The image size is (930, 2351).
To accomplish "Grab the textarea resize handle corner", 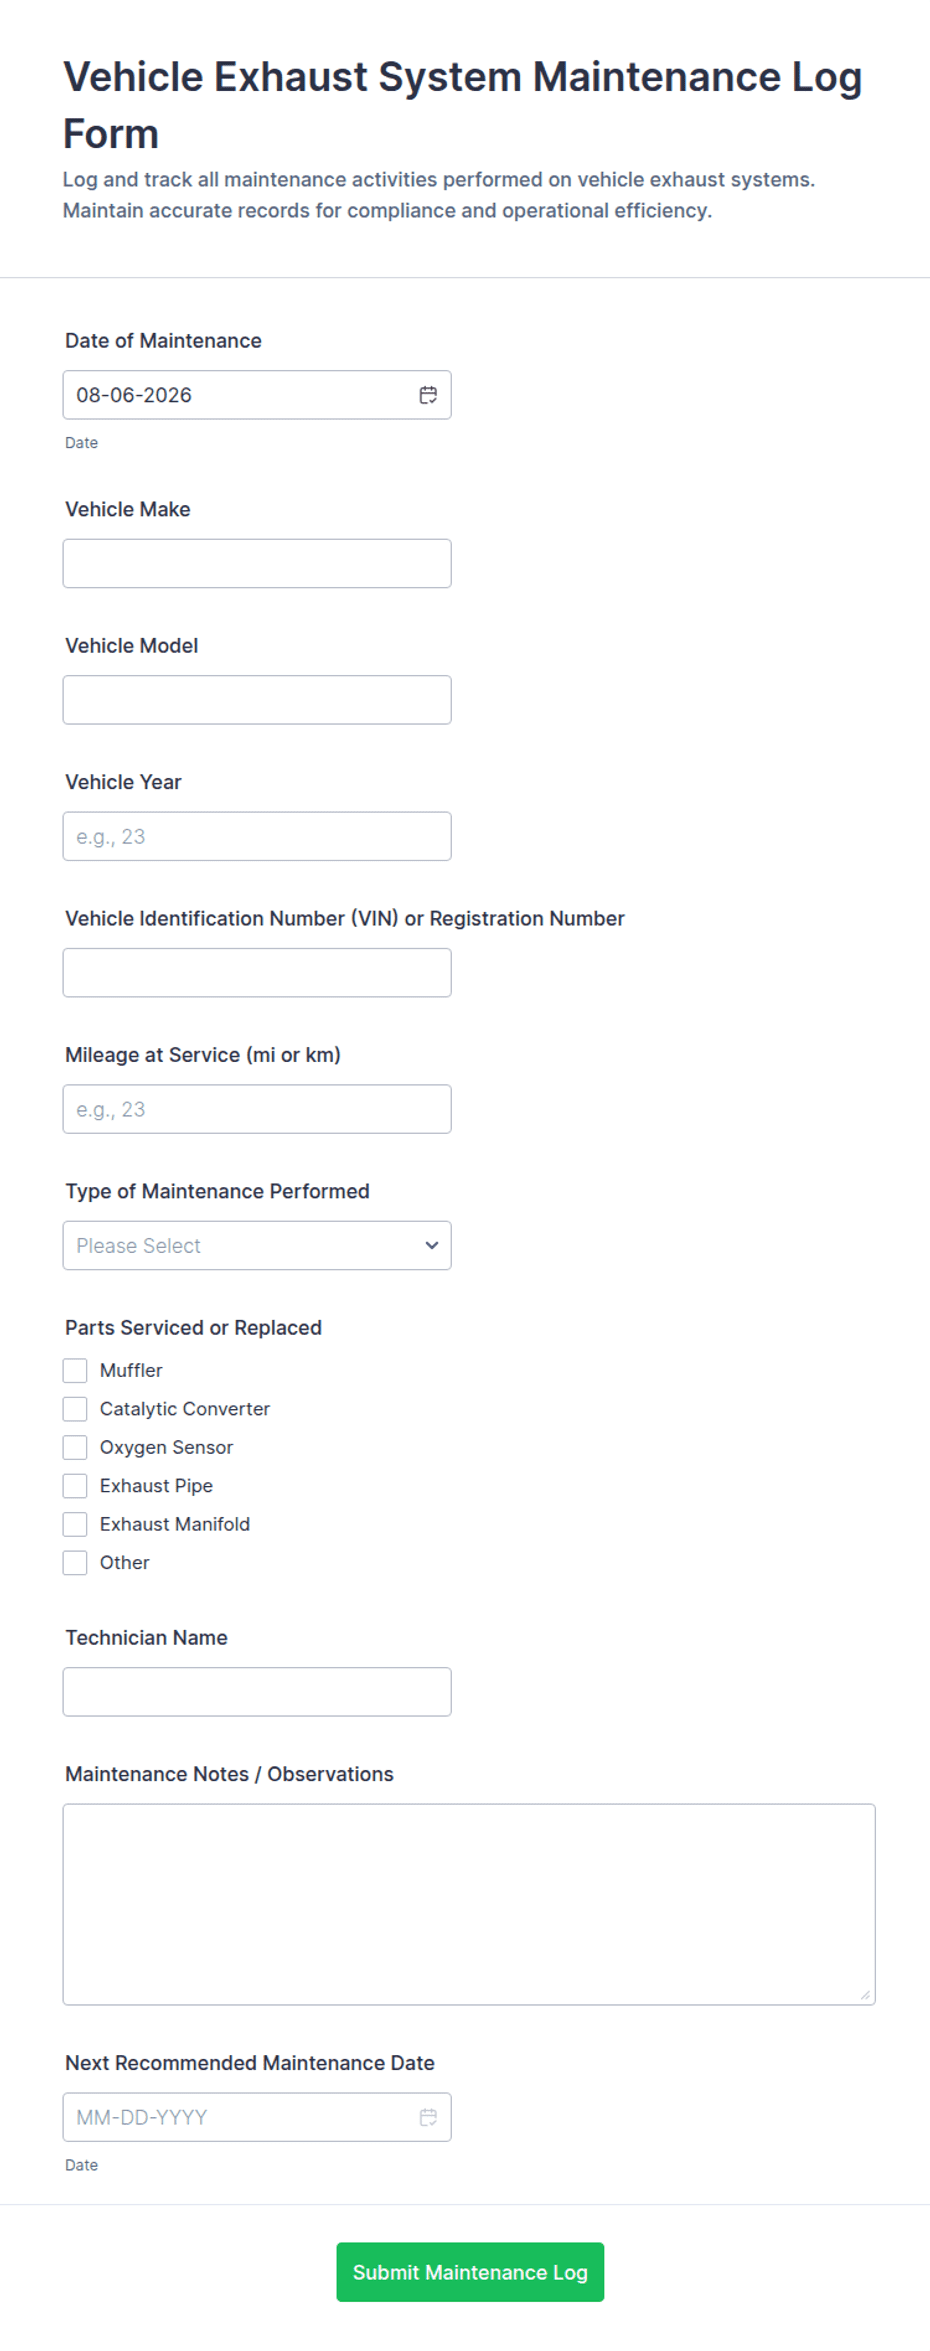I will click(x=866, y=1995).
